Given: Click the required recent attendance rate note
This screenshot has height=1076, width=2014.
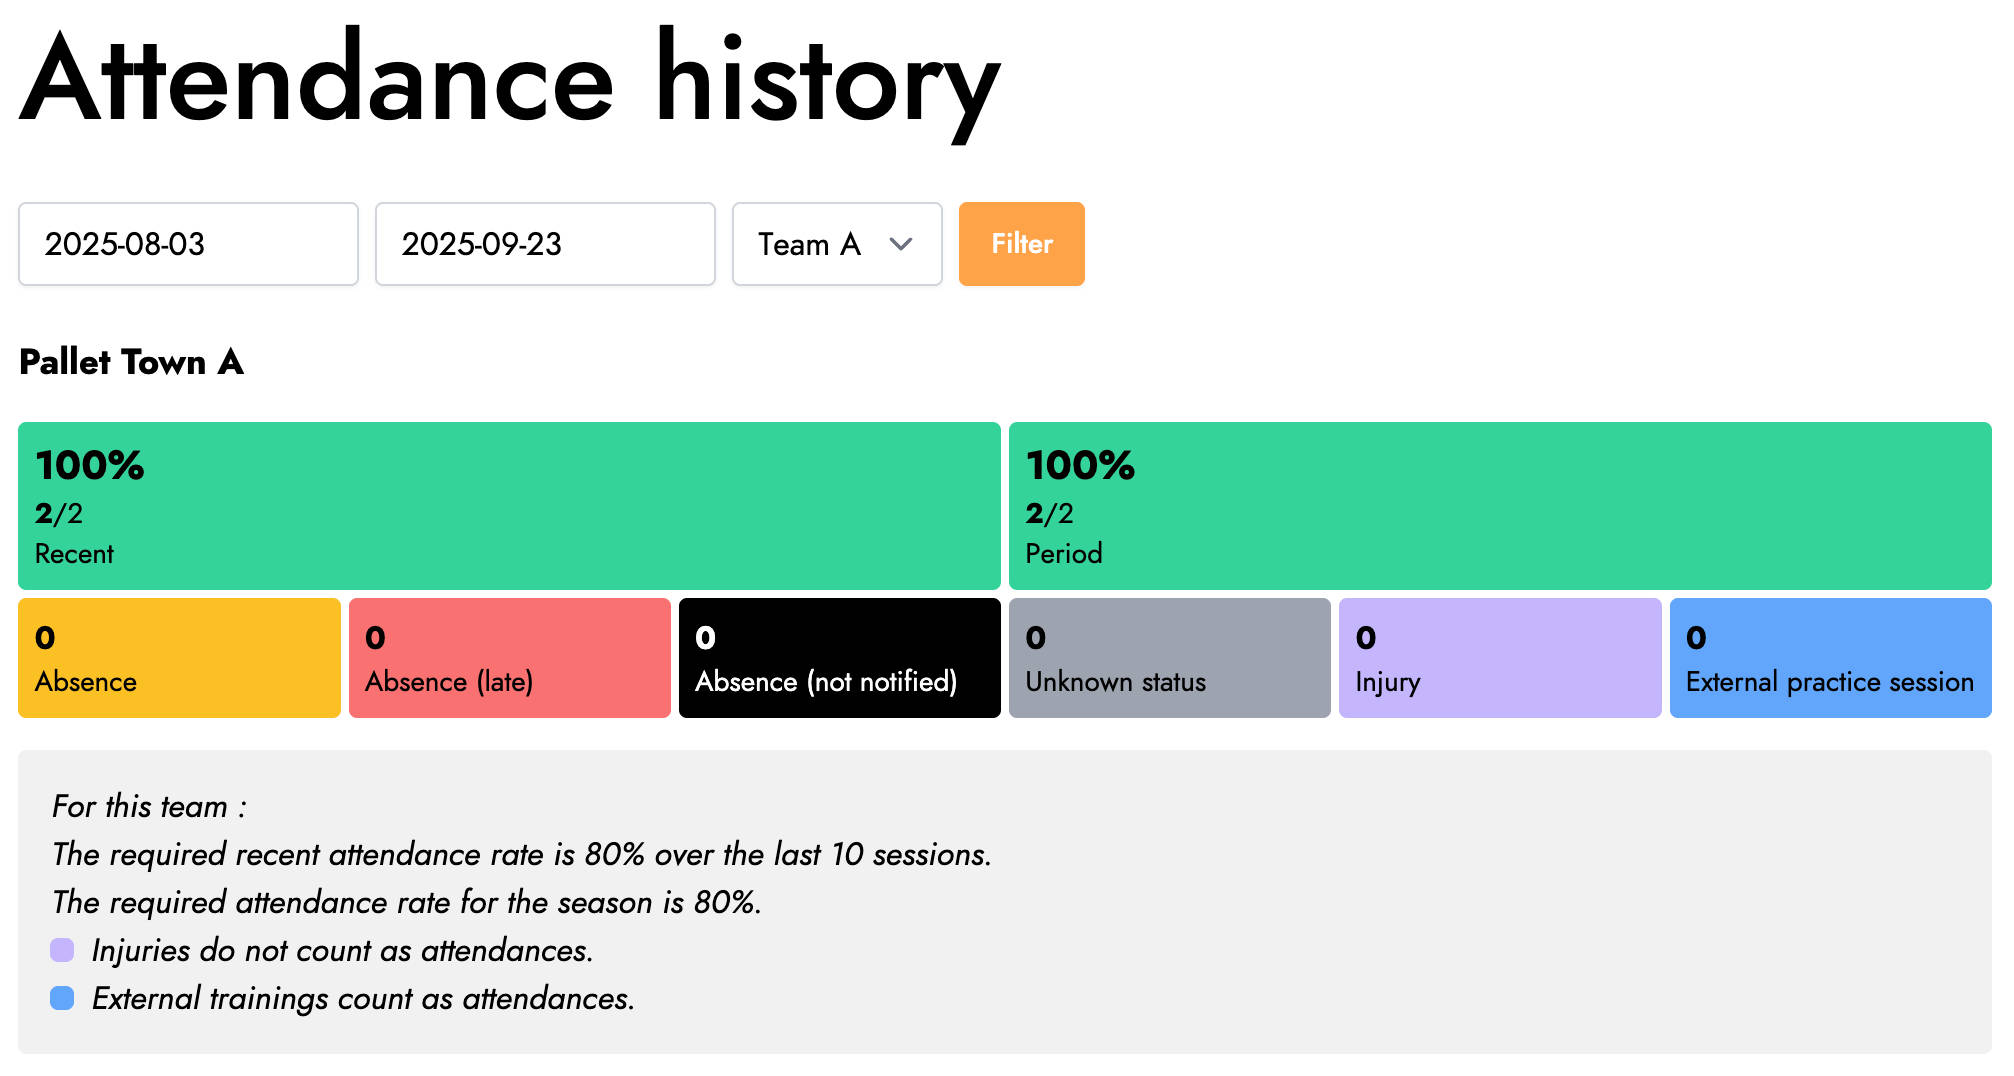Looking at the screenshot, I should point(521,854).
